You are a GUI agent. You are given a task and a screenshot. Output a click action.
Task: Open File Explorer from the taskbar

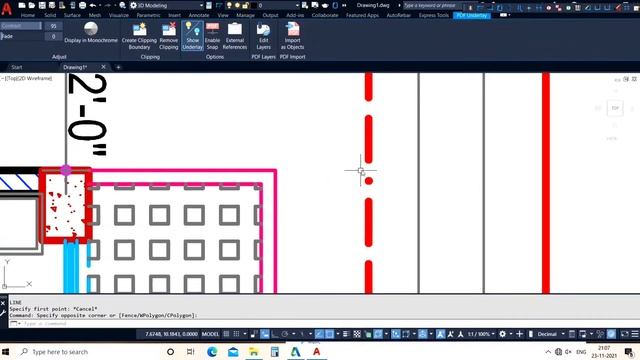pyautogui.click(x=253, y=351)
